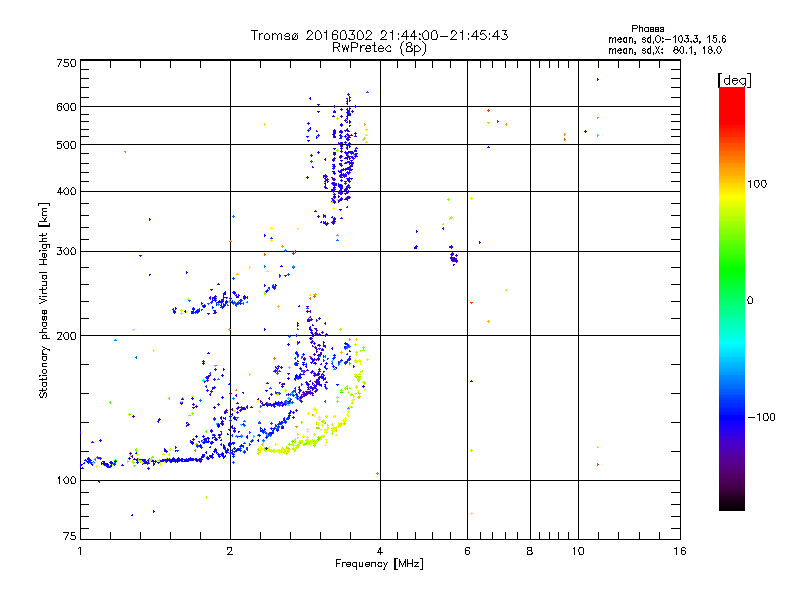Click the y-axis tick label '200'

tap(66, 336)
